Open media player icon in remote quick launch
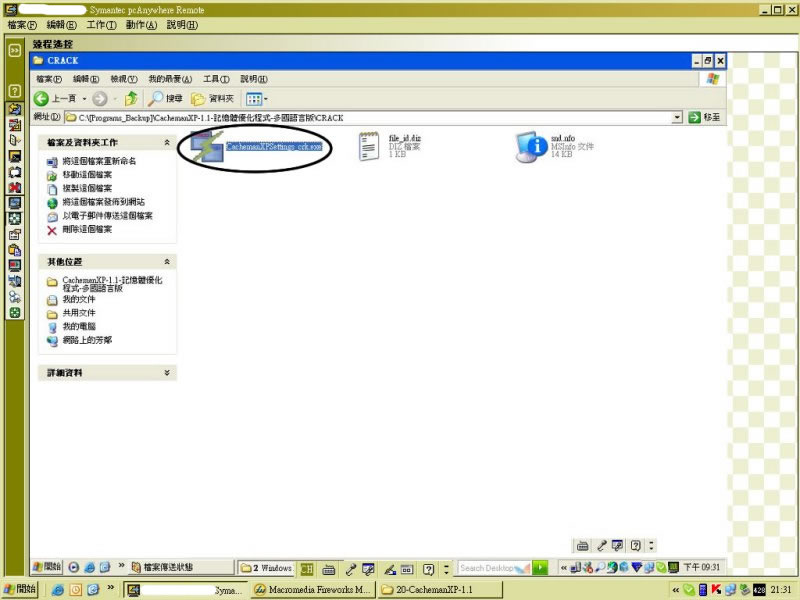The width and height of the screenshot is (800, 600). [73, 567]
